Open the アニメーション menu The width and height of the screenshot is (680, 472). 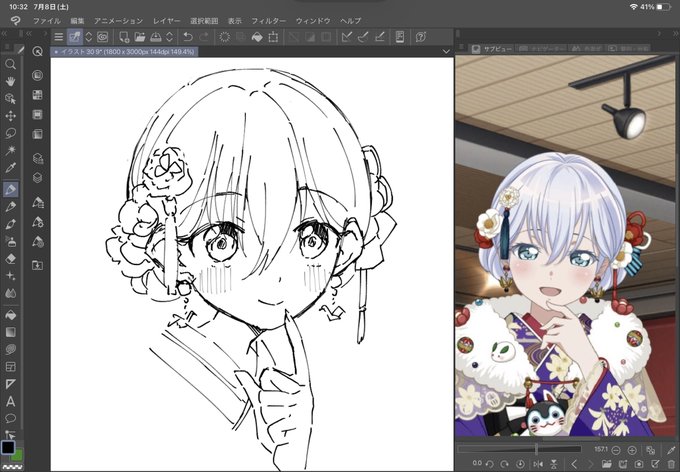pyautogui.click(x=118, y=21)
